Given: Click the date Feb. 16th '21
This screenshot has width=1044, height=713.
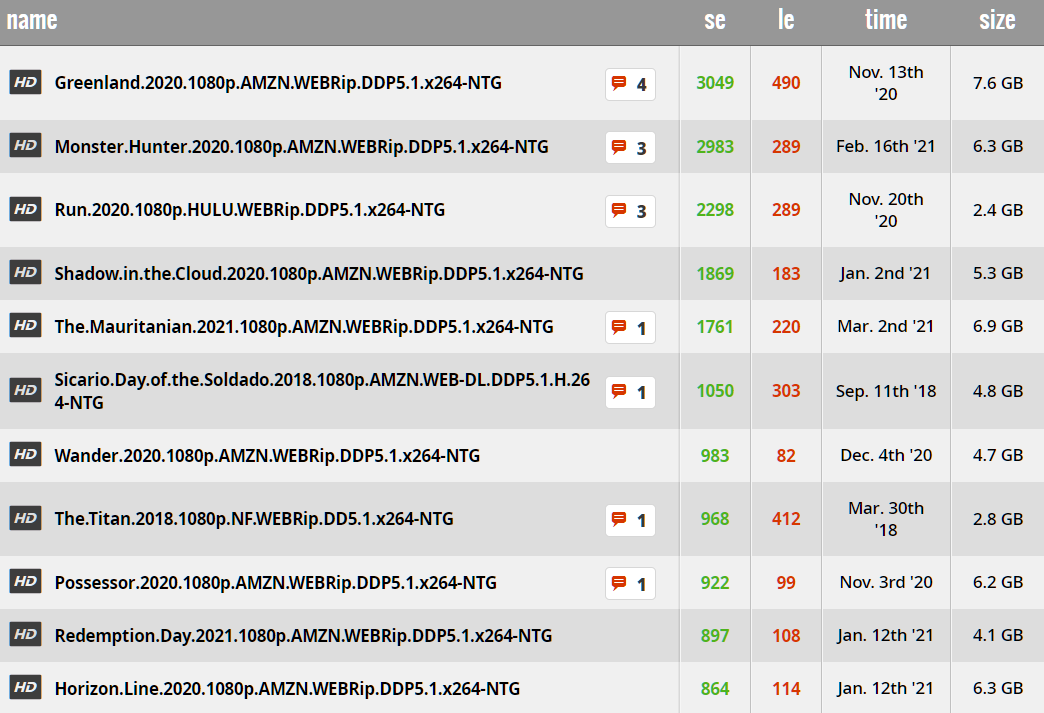Looking at the screenshot, I should click(886, 146).
